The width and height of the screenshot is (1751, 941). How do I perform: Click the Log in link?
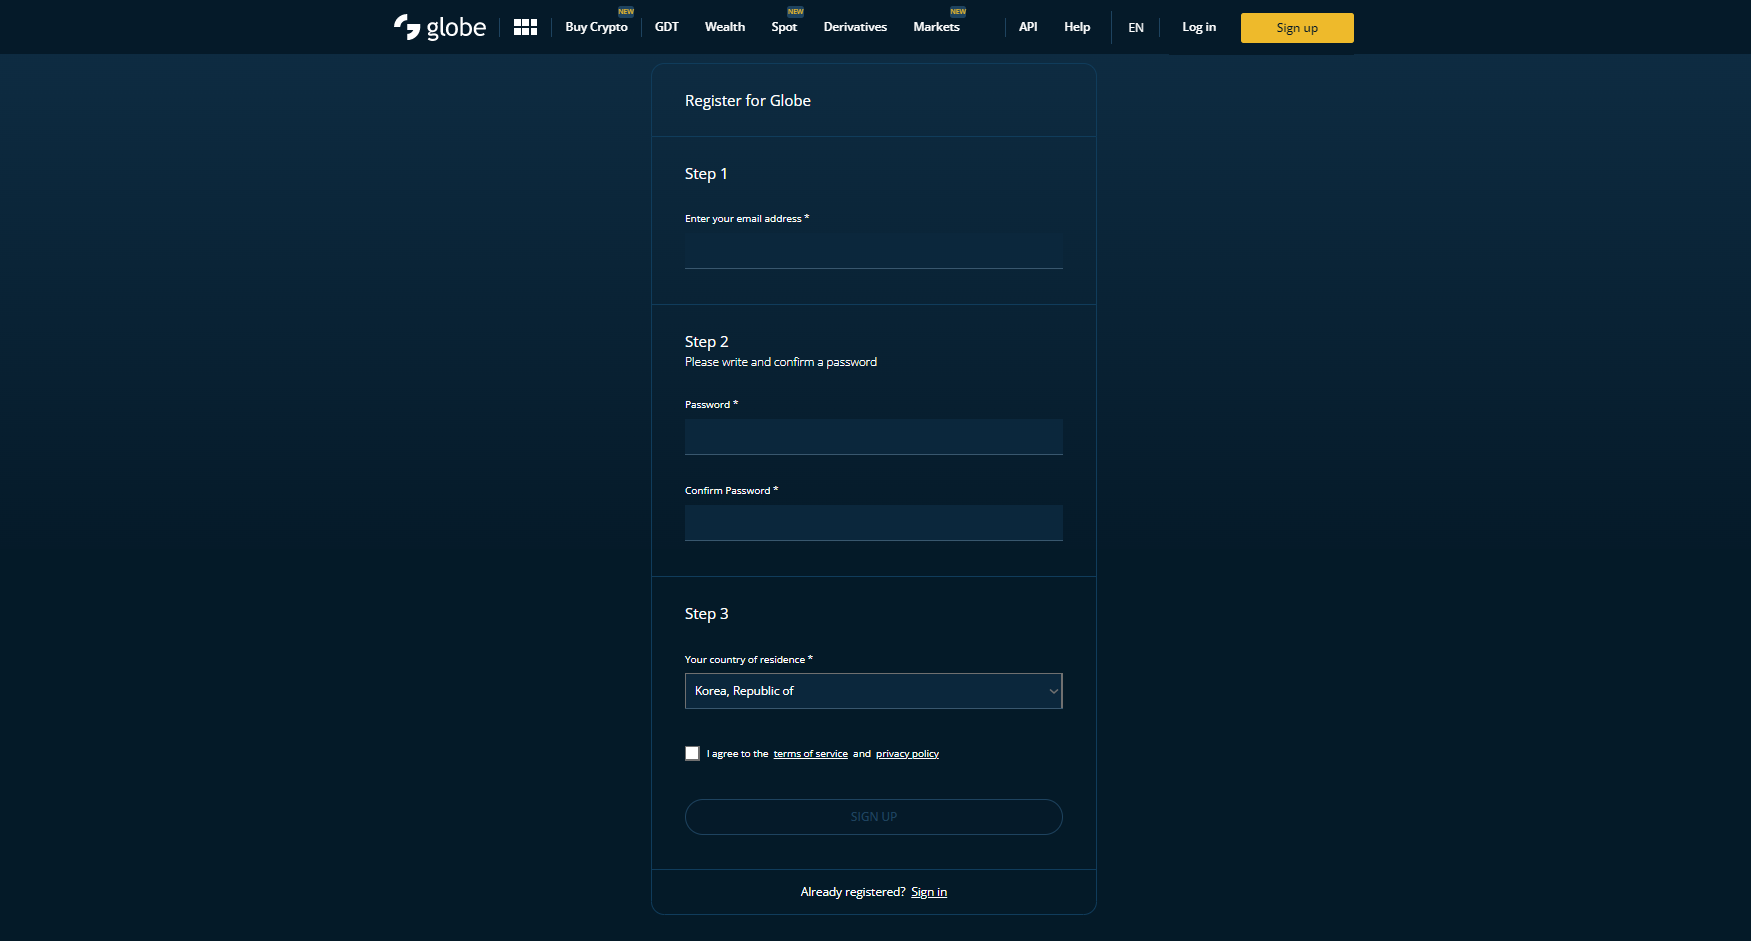1198,27
